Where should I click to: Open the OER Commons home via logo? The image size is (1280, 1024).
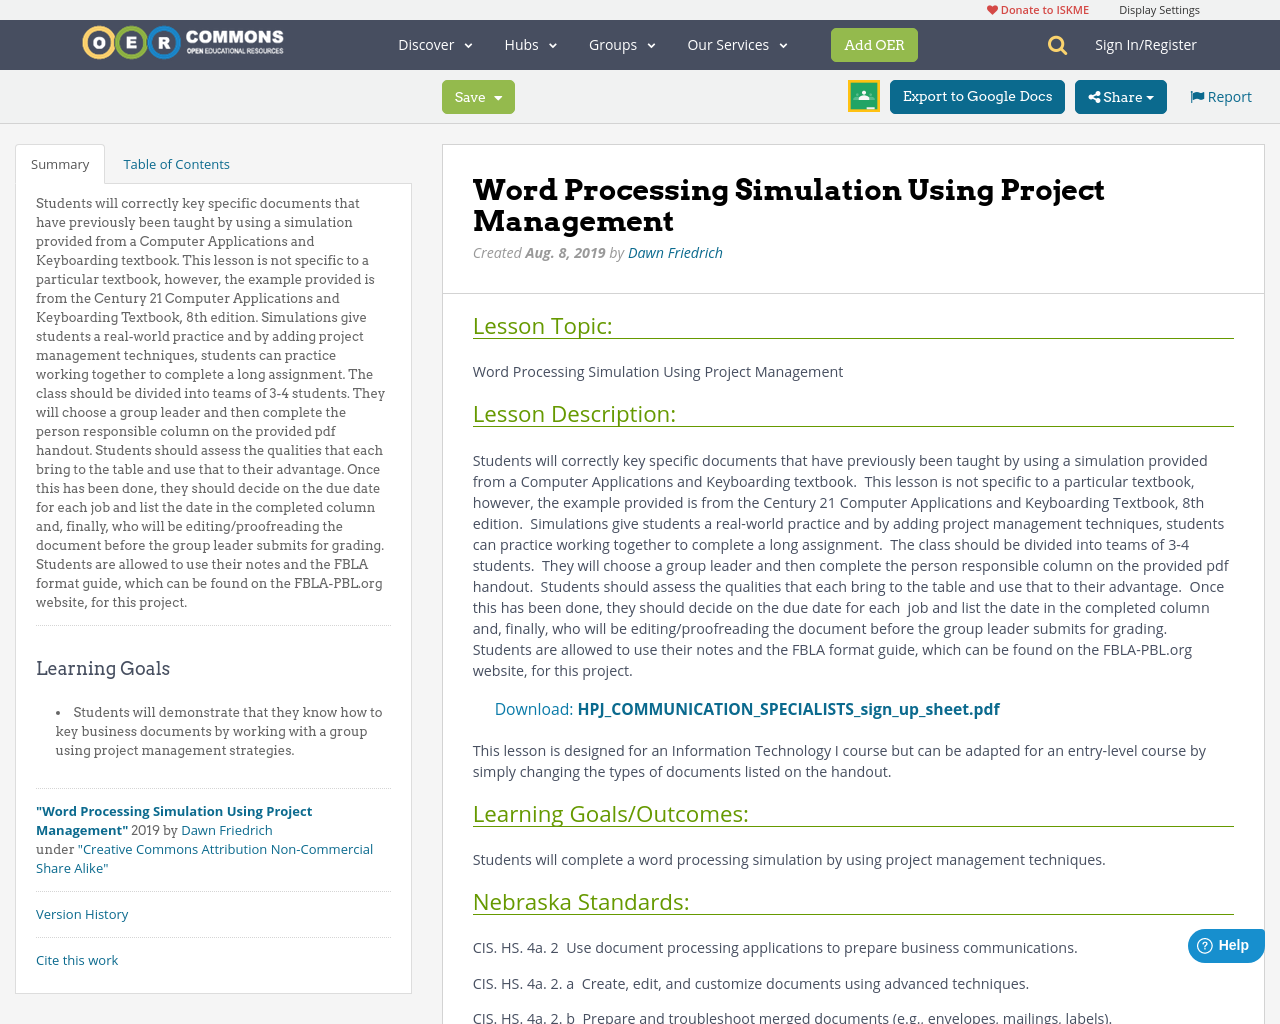click(x=182, y=40)
